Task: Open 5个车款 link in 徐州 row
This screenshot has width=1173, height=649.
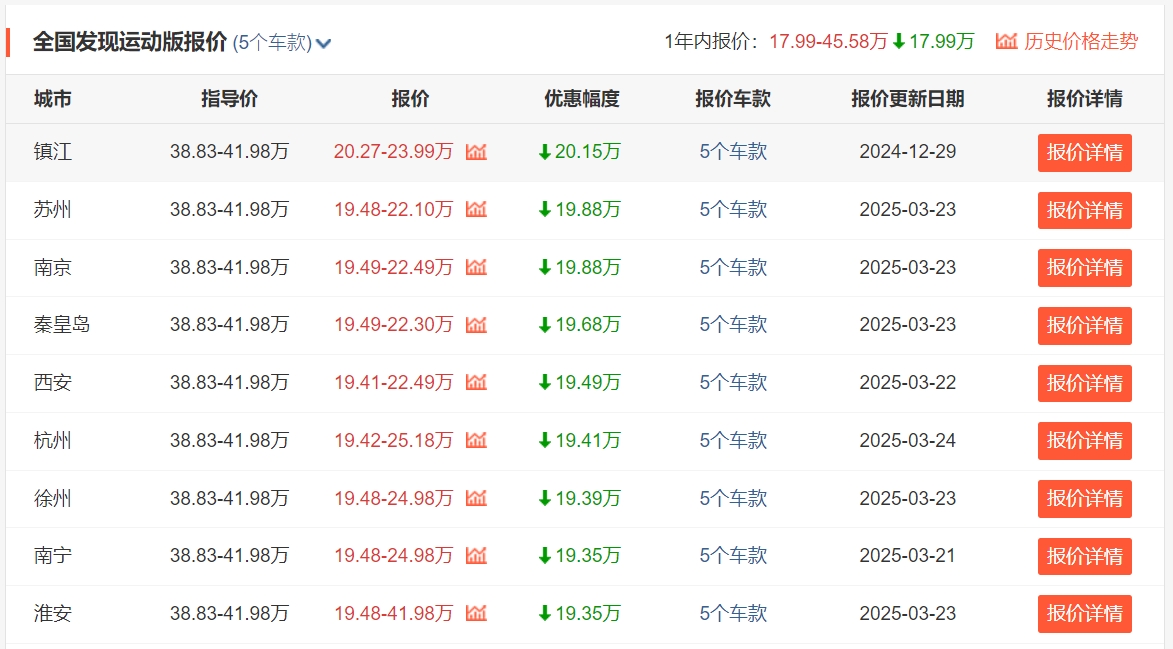Action: [x=733, y=498]
